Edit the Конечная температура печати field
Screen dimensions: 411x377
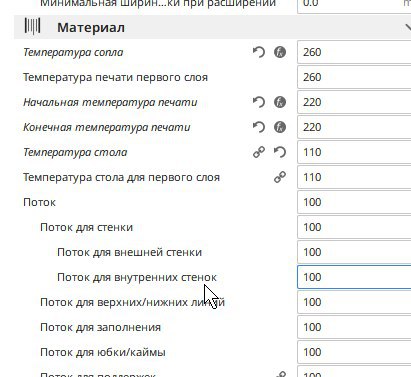click(354, 127)
